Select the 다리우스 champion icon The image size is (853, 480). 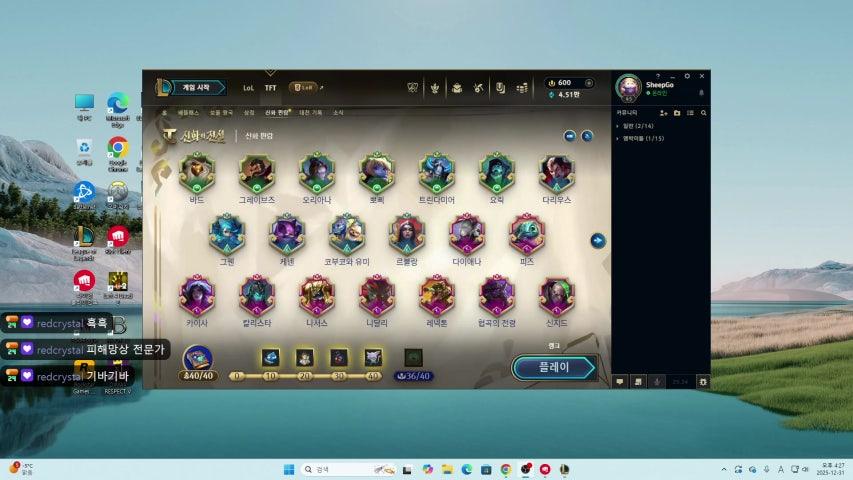click(x=557, y=173)
